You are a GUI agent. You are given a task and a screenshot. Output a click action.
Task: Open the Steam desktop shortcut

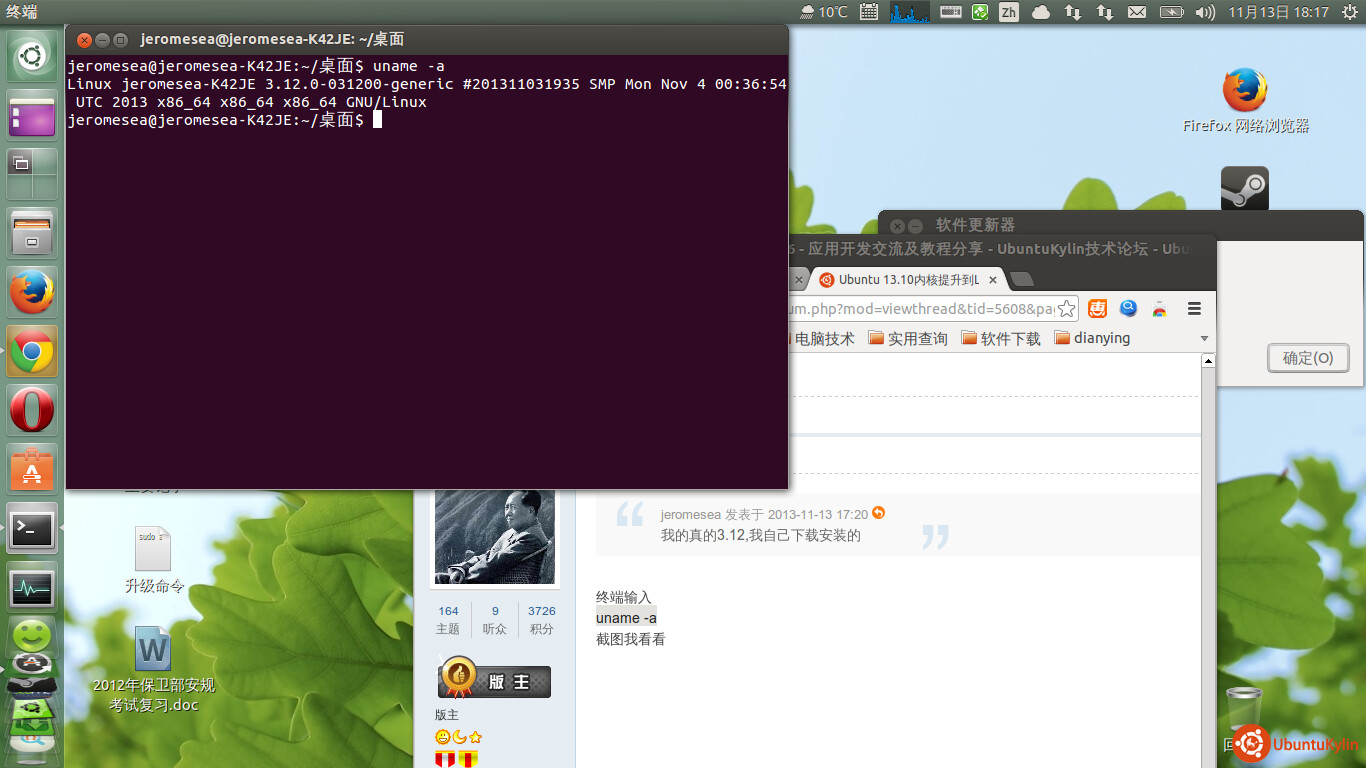click(x=1244, y=189)
